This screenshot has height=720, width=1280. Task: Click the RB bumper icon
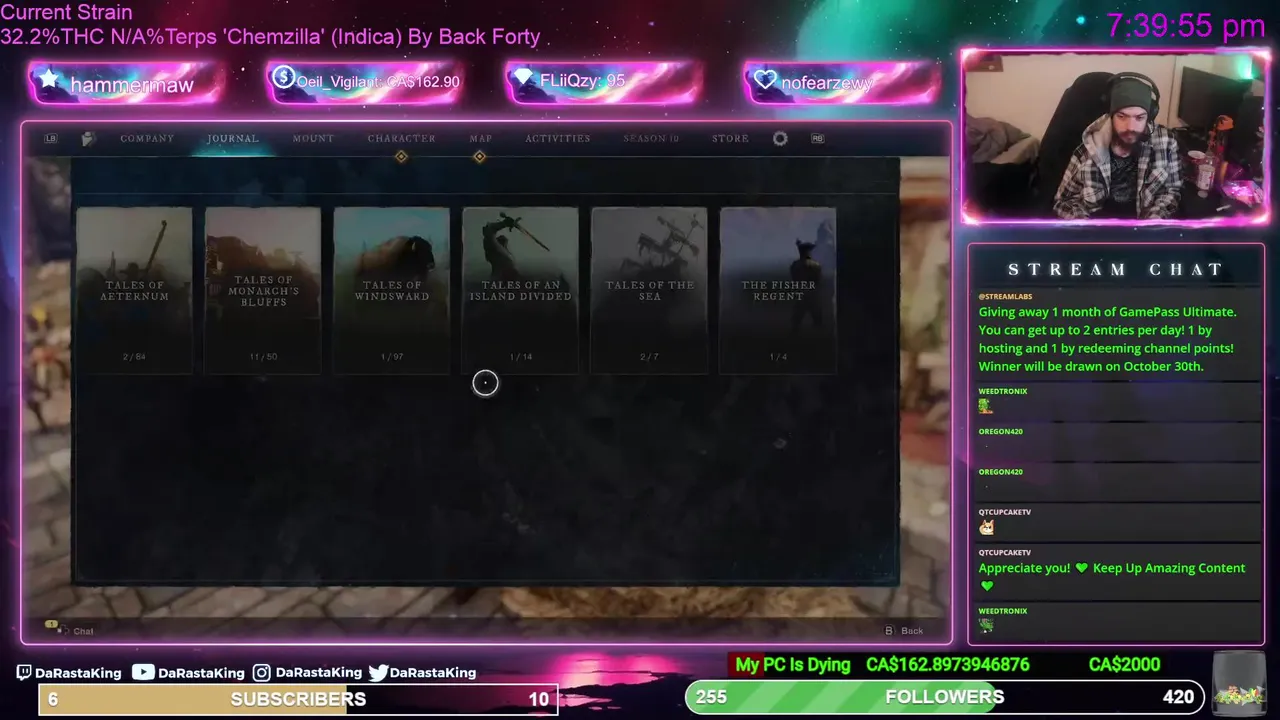coord(817,139)
